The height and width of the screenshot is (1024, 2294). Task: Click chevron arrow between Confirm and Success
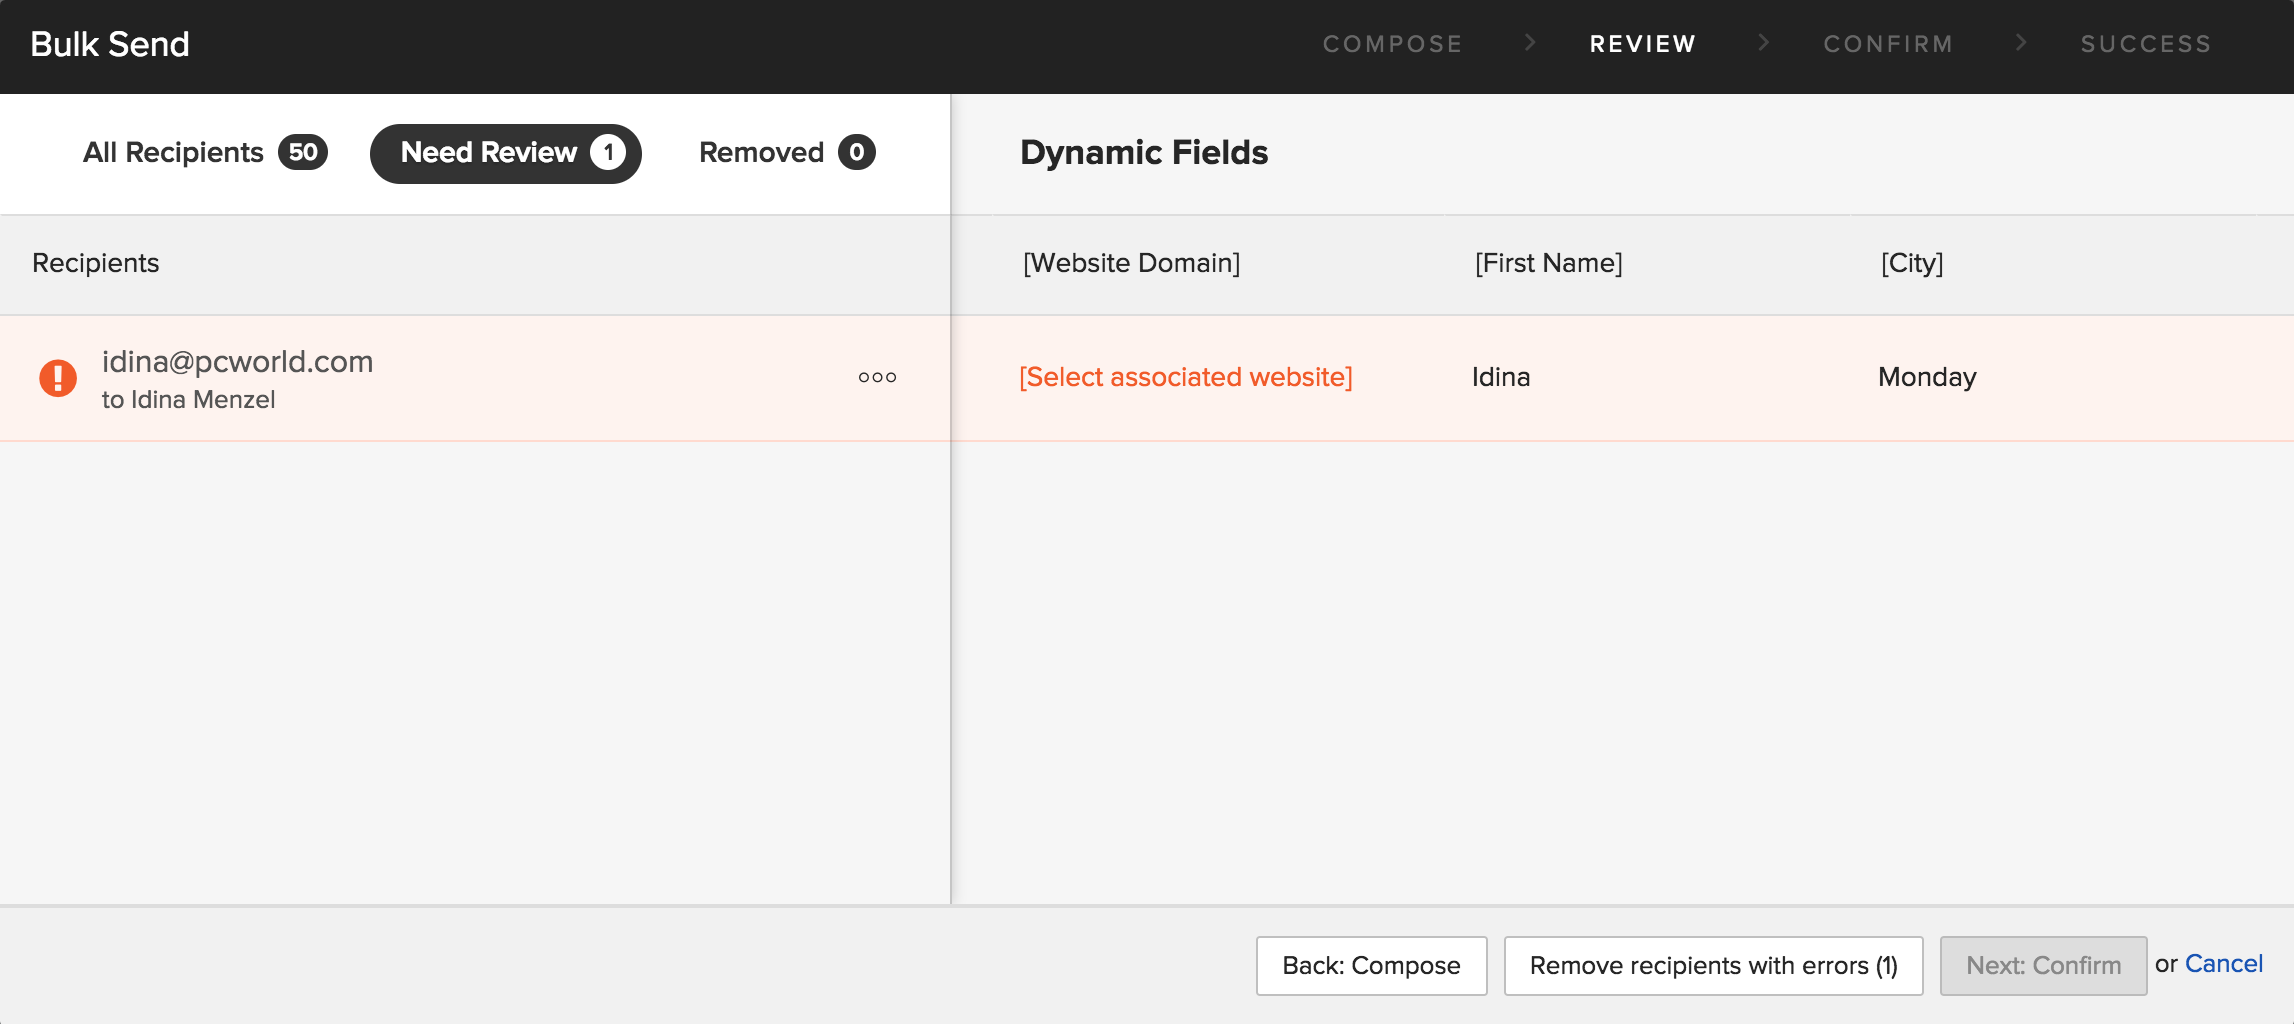click(2020, 42)
